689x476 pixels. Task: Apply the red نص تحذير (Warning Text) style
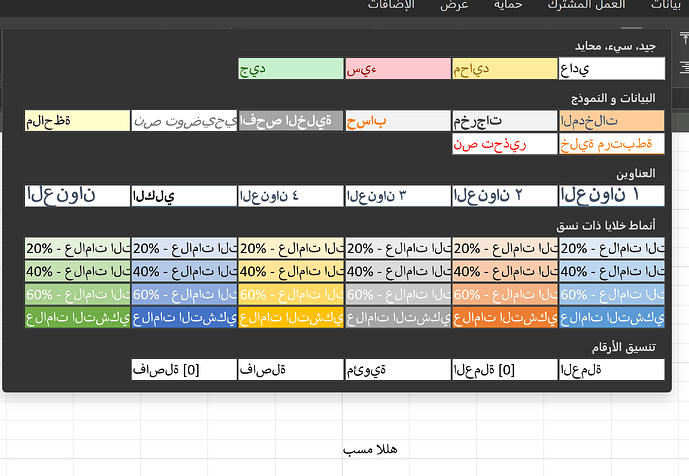504,144
